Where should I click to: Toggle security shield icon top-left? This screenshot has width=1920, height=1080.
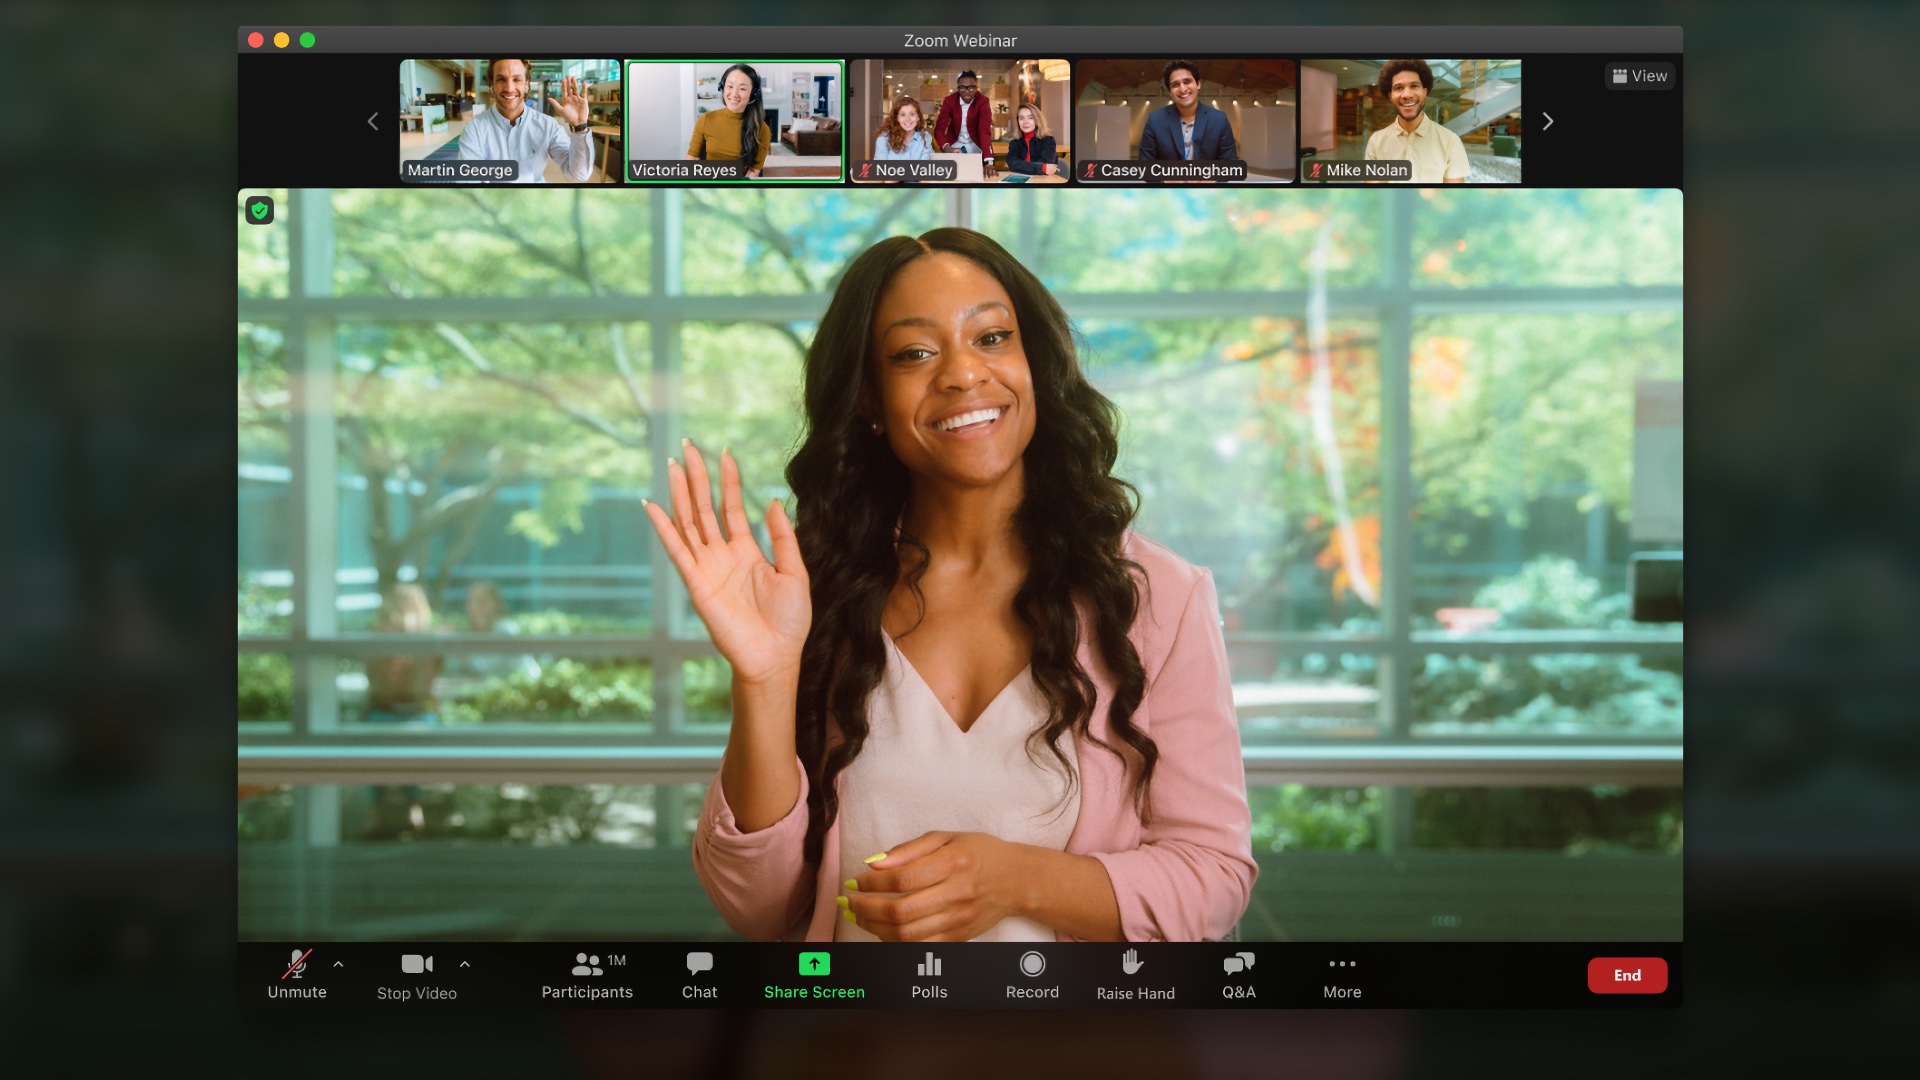tap(260, 210)
